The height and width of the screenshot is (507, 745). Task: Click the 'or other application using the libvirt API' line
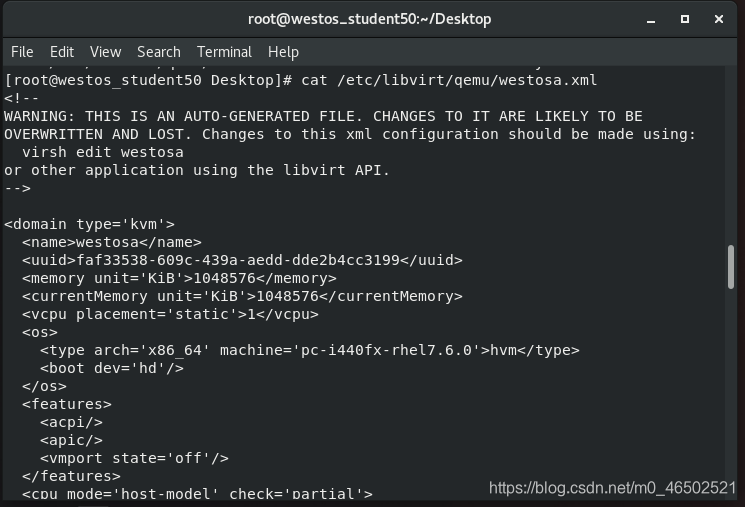tap(197, 170)
